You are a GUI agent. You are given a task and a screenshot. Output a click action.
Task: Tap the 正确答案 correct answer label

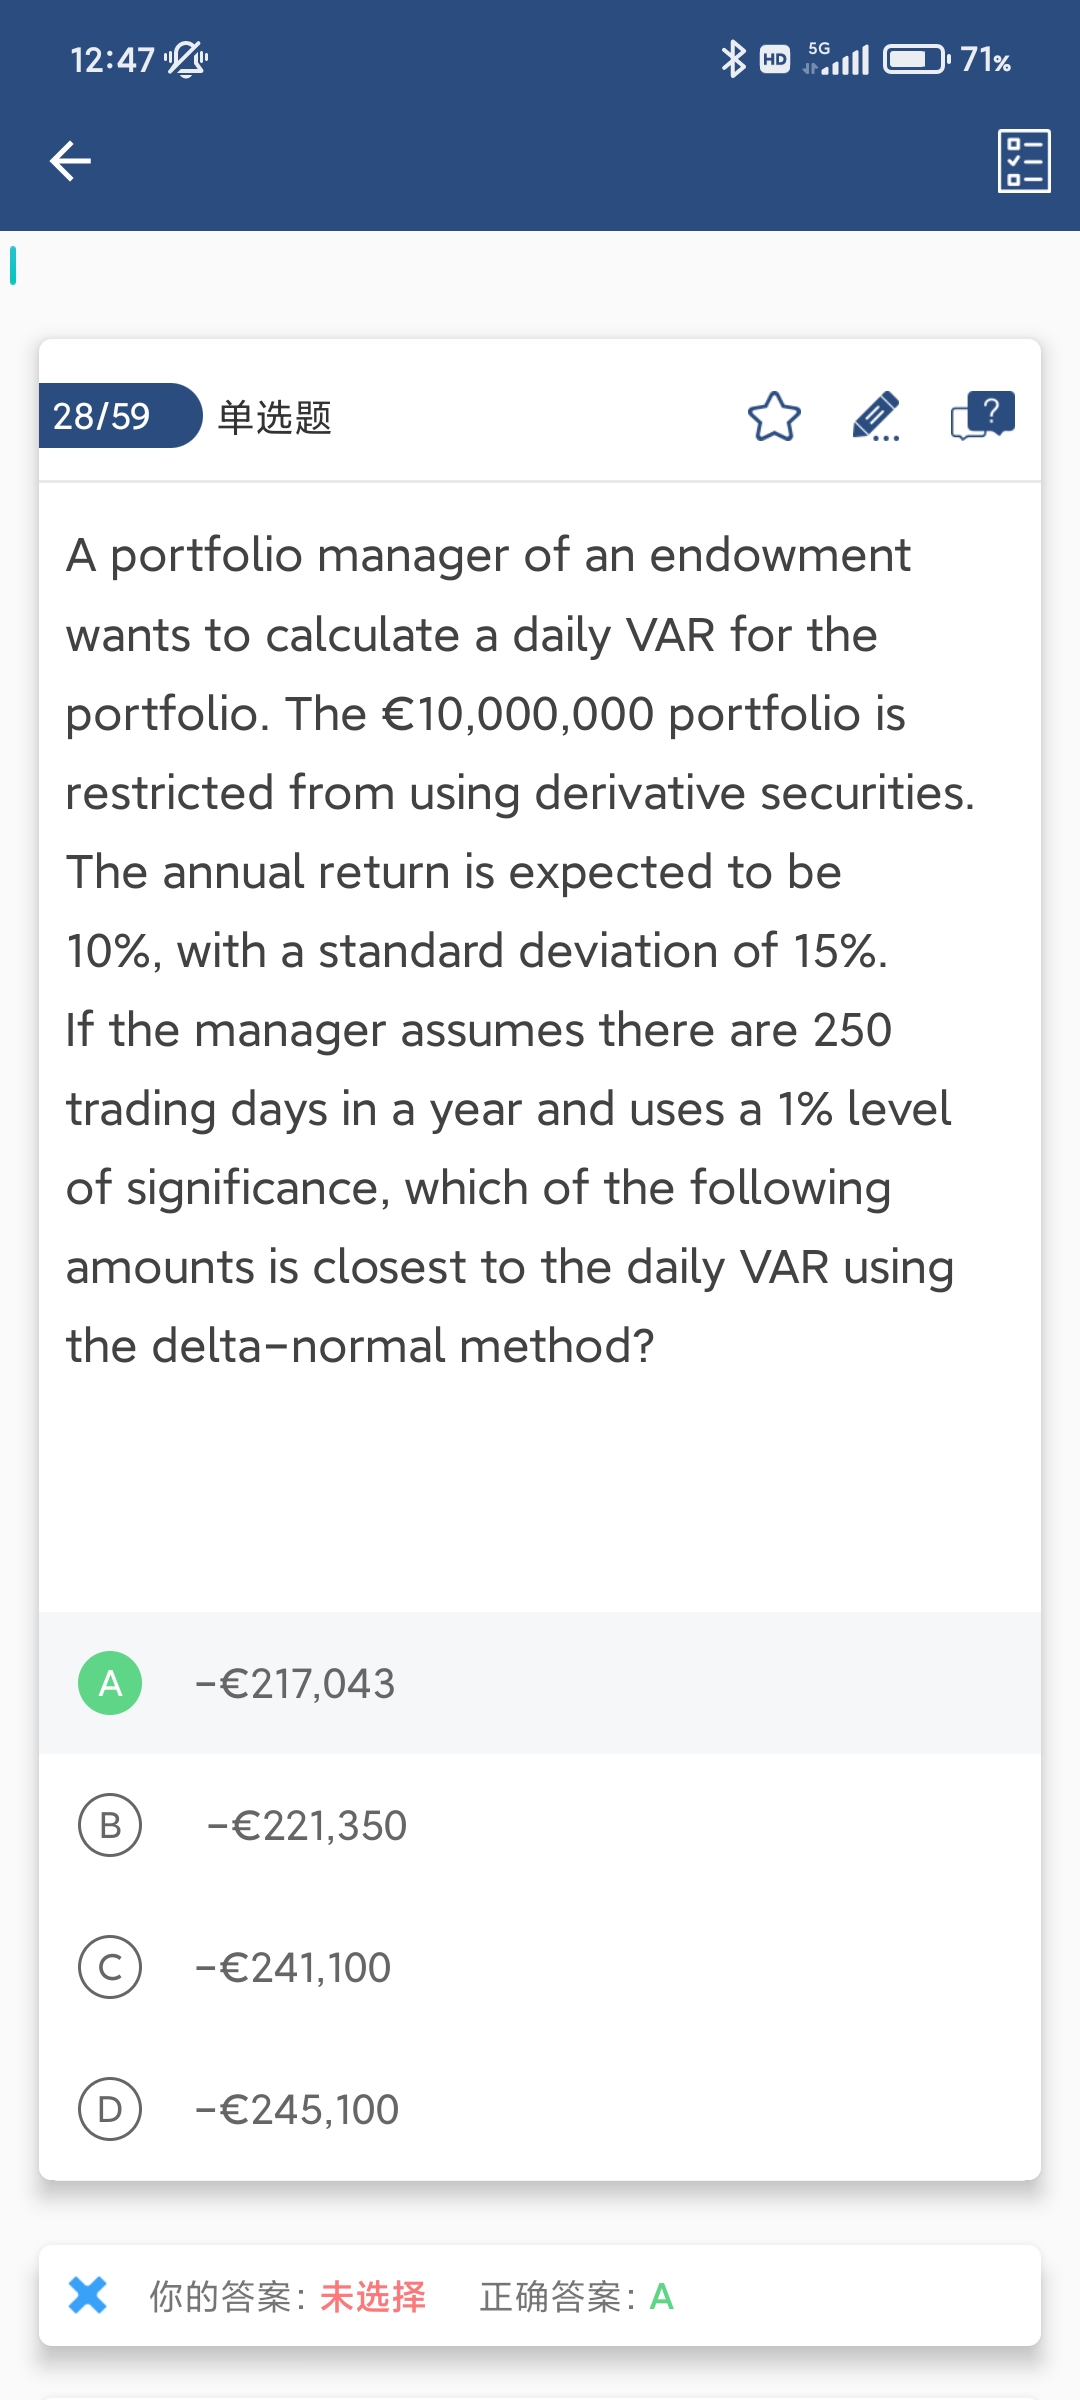click(556, 2297)
